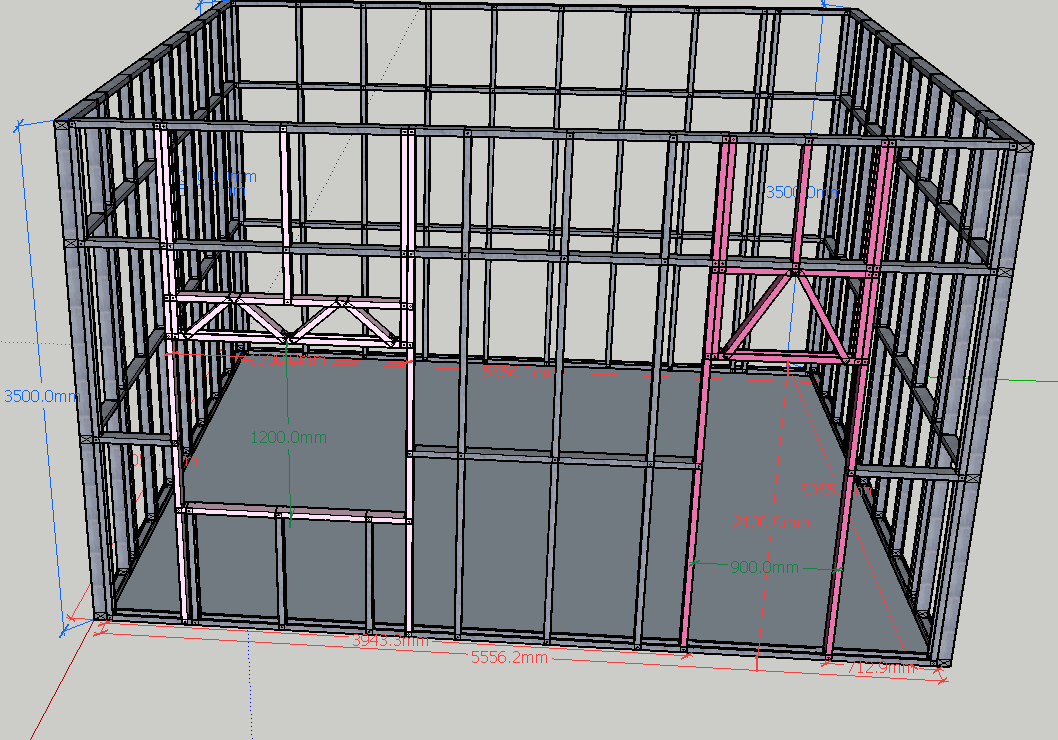Click the 5556.2mm bottom dimension label
1058x740 pixels.
[x=509, y=658]
